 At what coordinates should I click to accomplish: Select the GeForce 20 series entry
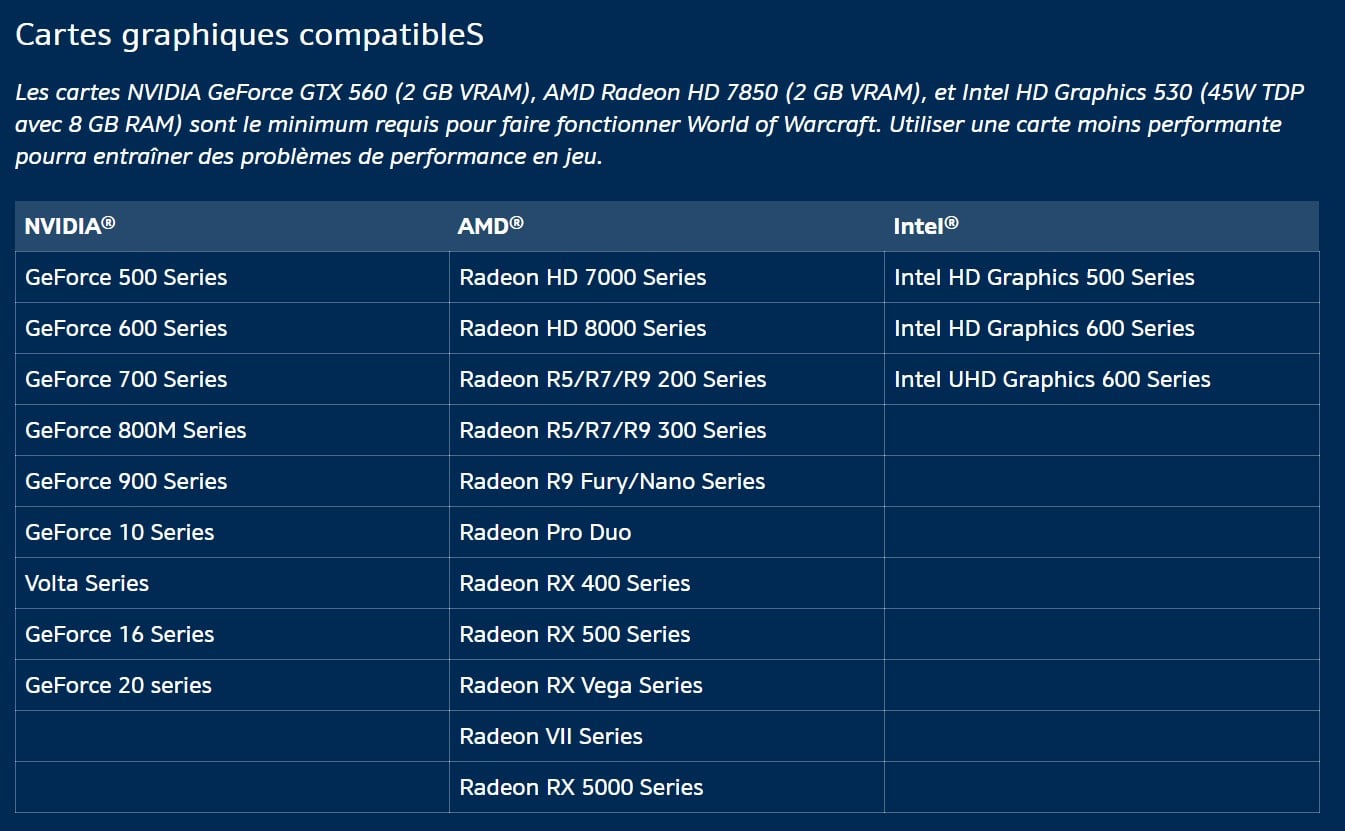point(118,685)
